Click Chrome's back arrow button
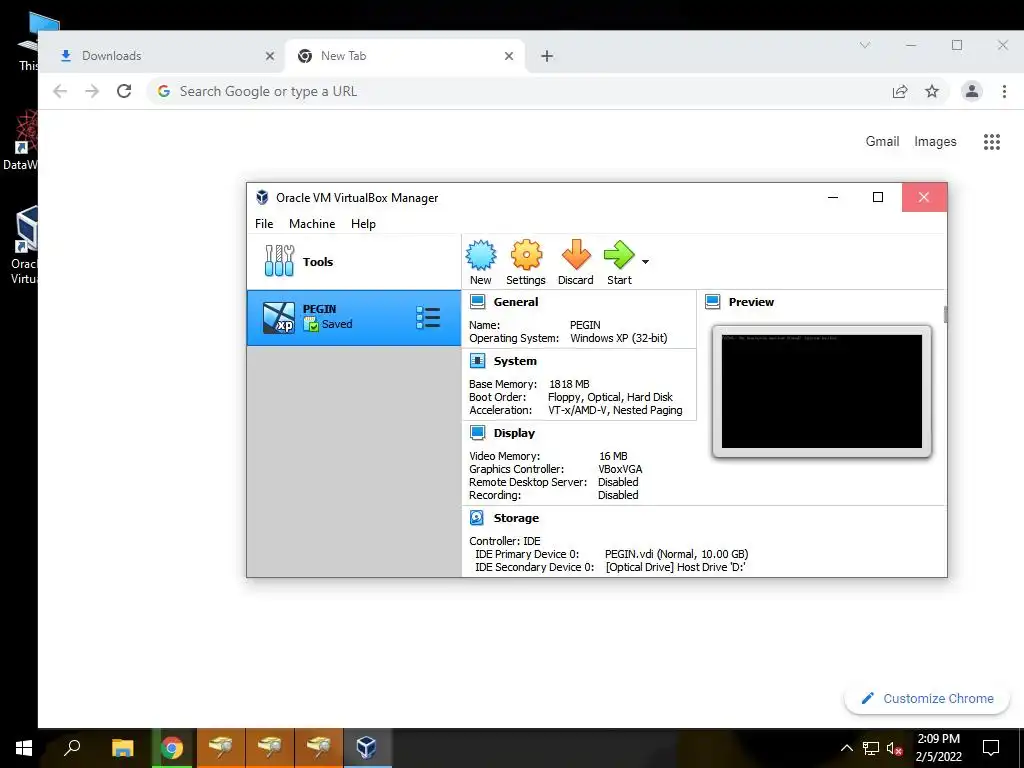 [x=60, y=91]
